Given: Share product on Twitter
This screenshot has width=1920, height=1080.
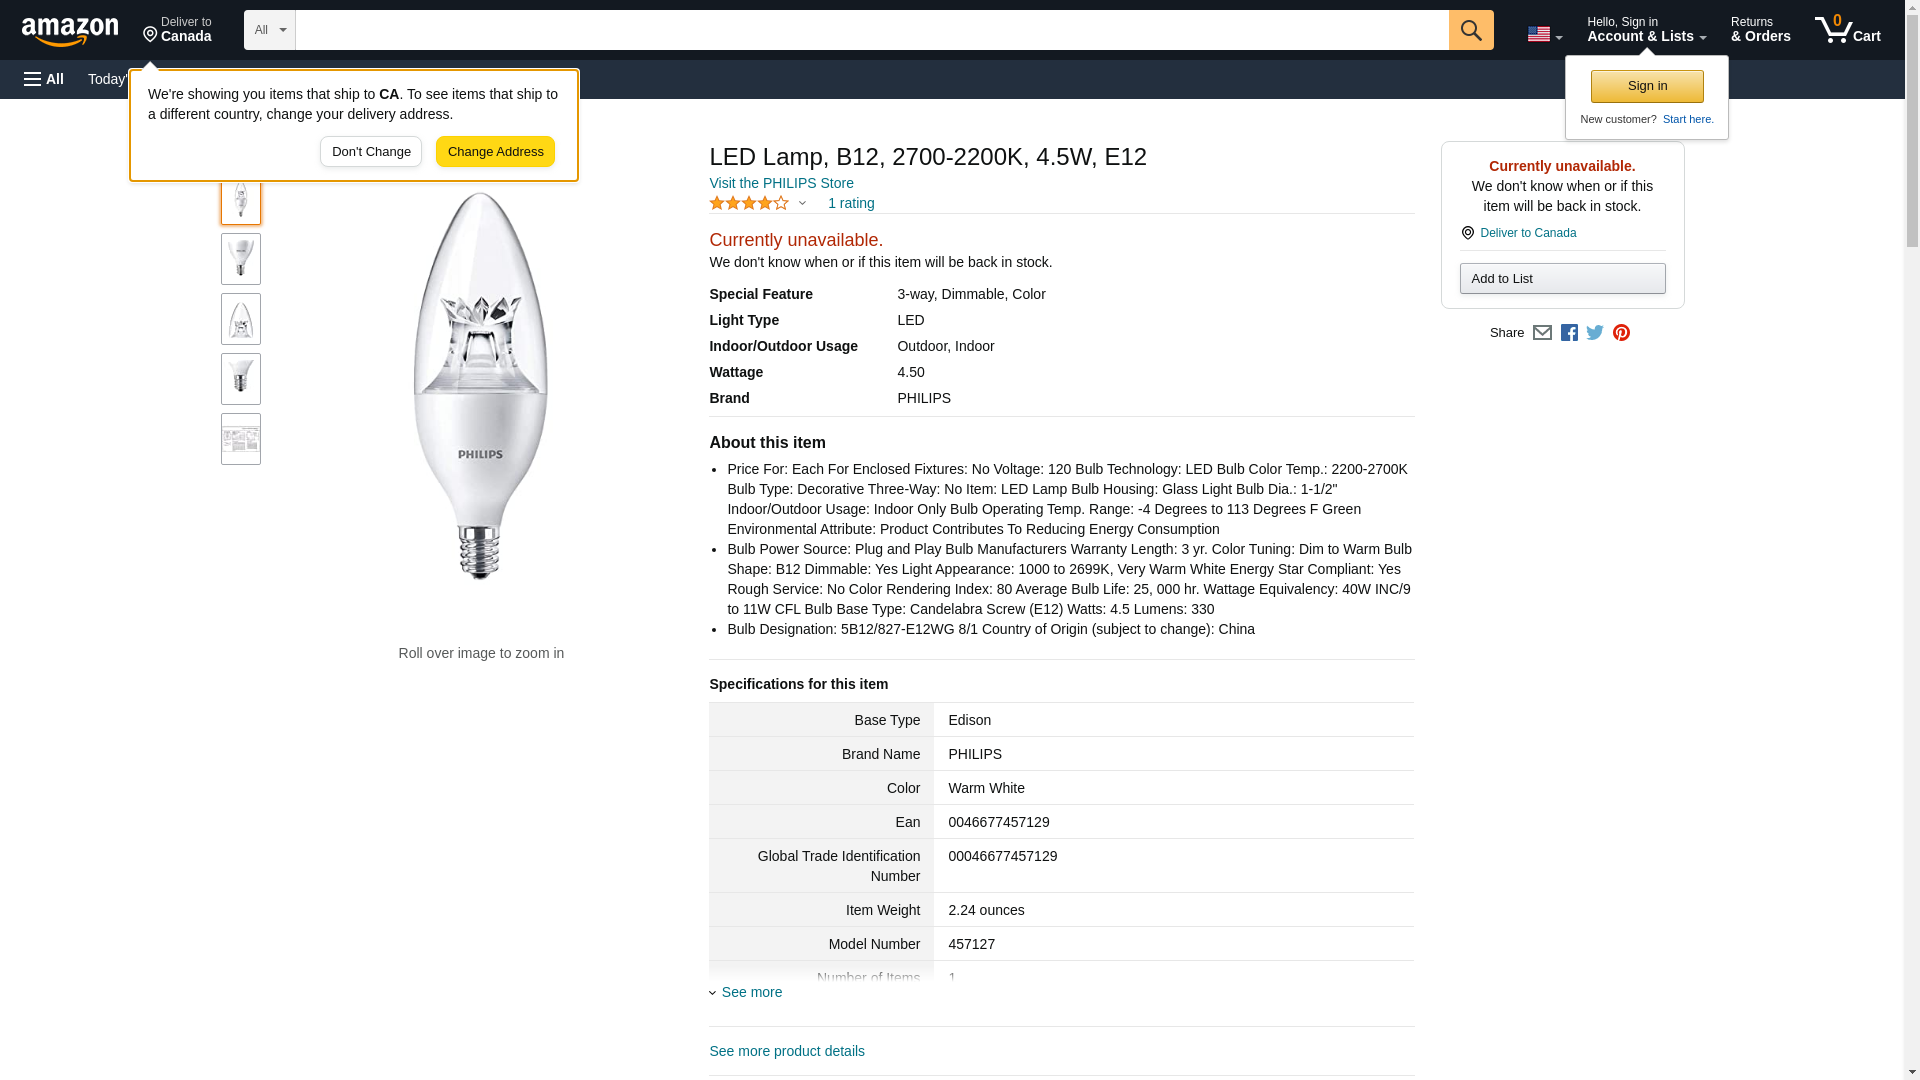Looking at the screenshot, I should 1595,333.
